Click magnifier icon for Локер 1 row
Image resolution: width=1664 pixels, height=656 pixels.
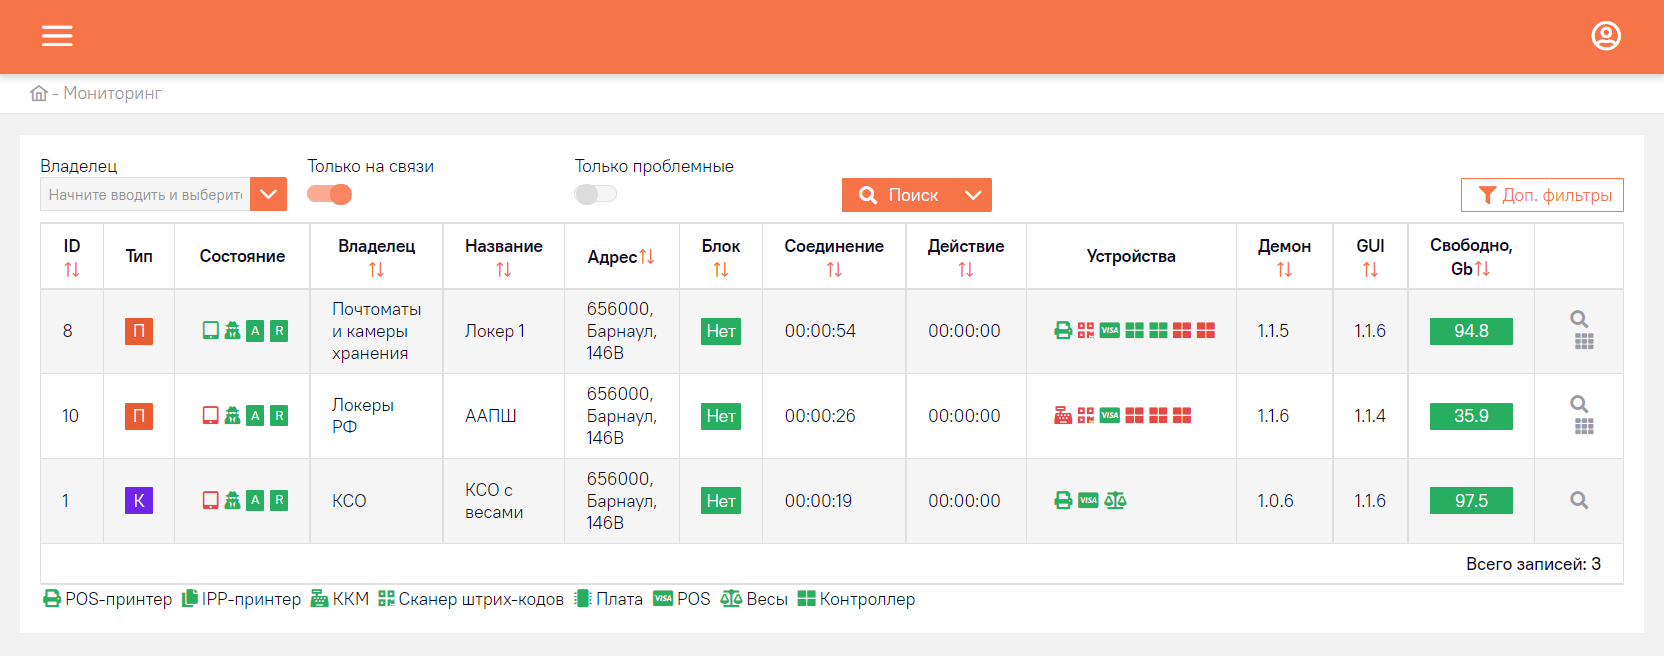pyautogui.click(x=1579, y=319)
